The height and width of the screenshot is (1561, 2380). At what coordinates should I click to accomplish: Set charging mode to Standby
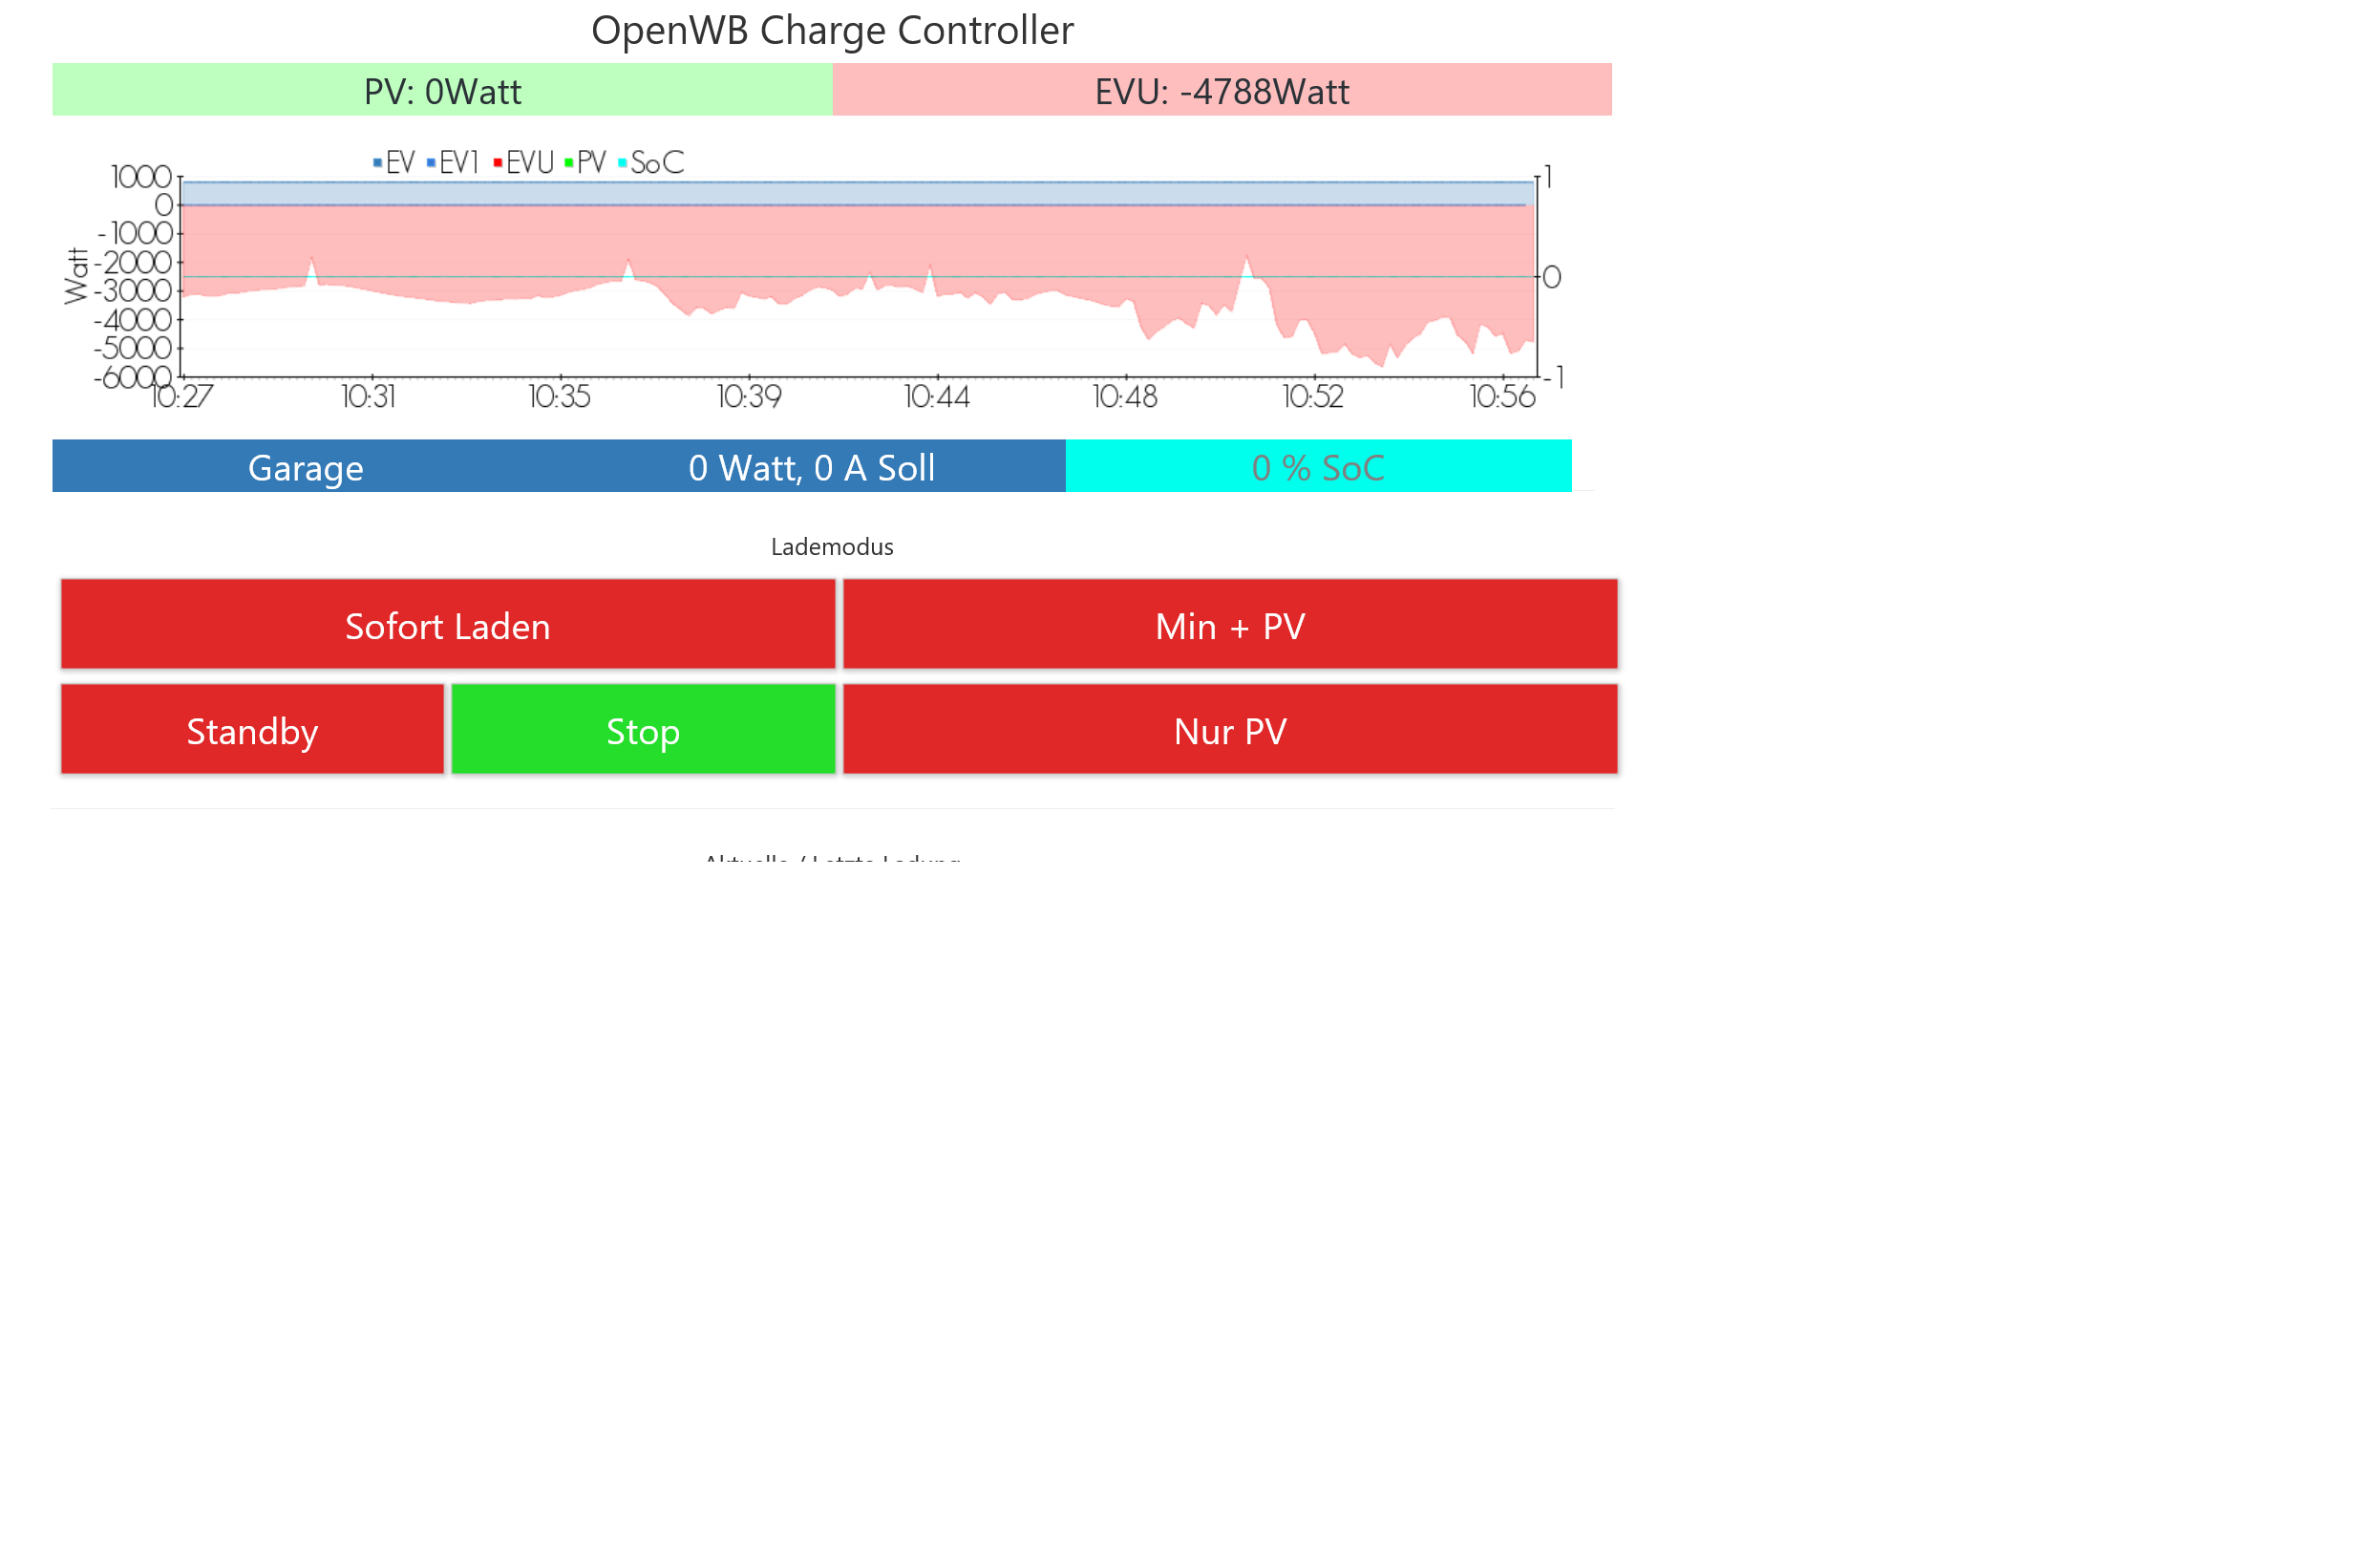[x=252, y=730]
